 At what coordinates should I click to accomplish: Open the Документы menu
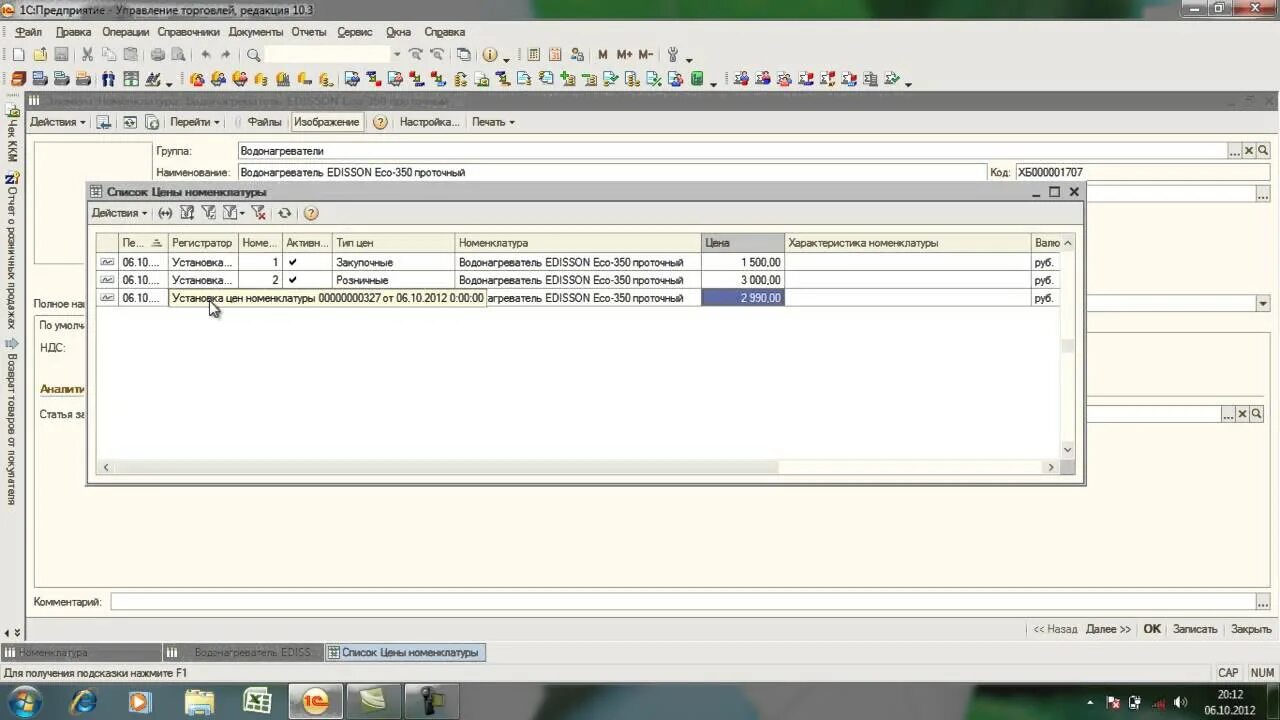(x=256, y=32)
